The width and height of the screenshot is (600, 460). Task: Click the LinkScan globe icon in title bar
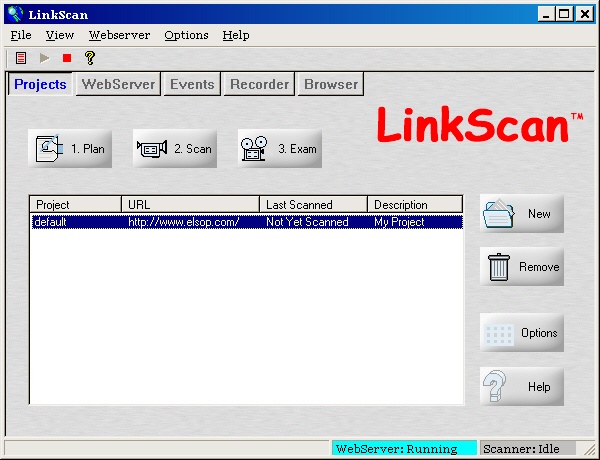(15, 15)
